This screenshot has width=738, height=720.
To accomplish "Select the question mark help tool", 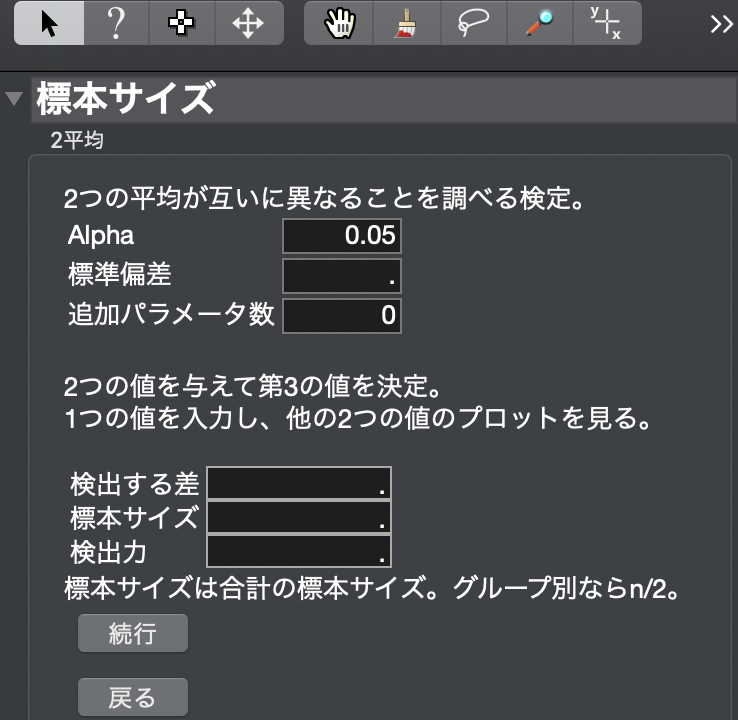I will click(x=116, y=23).
